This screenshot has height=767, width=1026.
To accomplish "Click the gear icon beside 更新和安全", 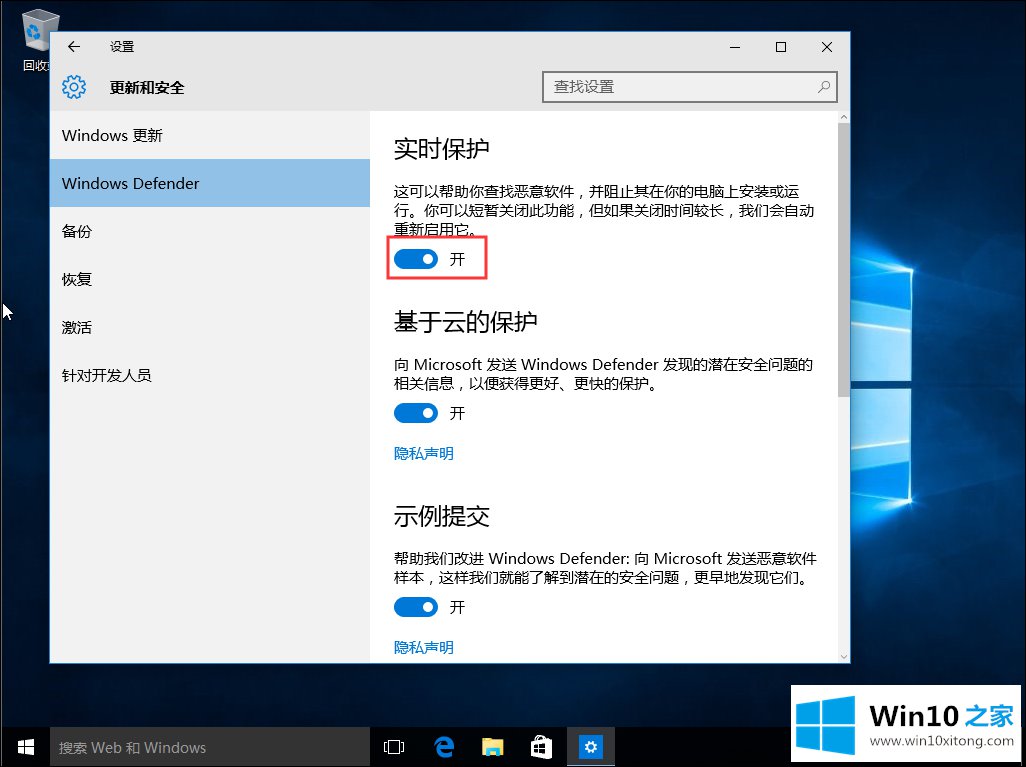I will point(74,86).
